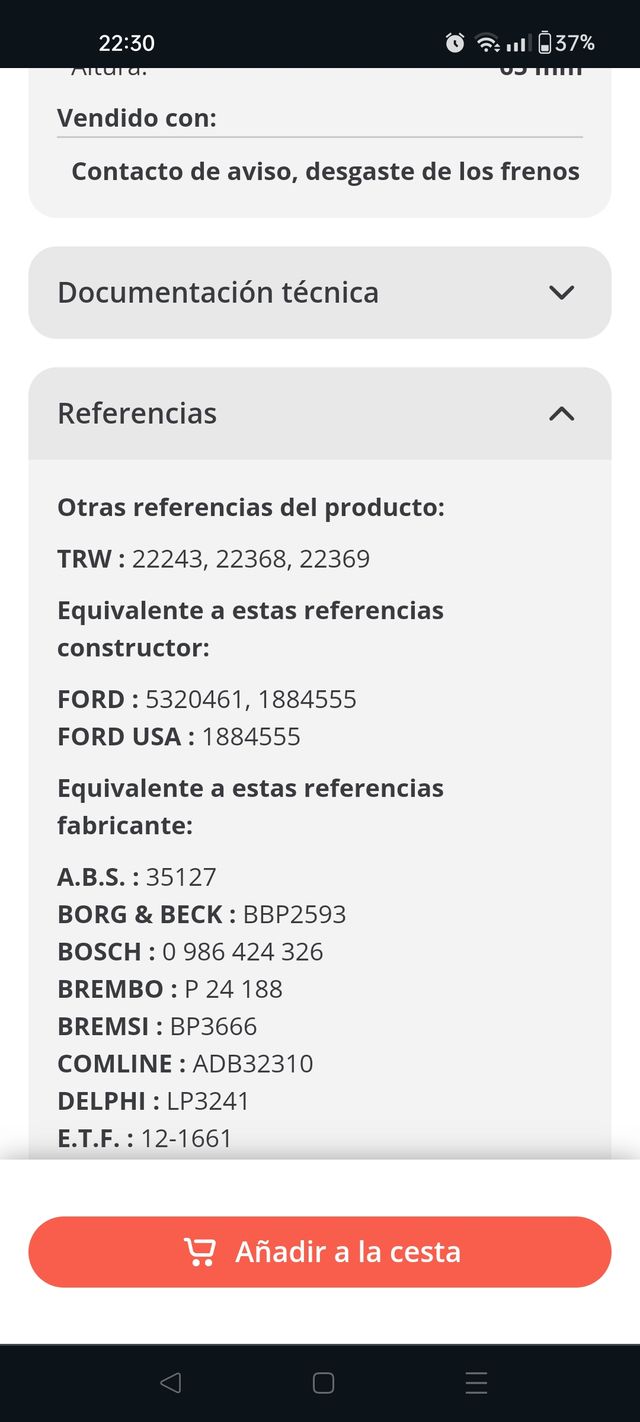Click the shopping cart icon

pyautogui.click(x=200, y=1252)
